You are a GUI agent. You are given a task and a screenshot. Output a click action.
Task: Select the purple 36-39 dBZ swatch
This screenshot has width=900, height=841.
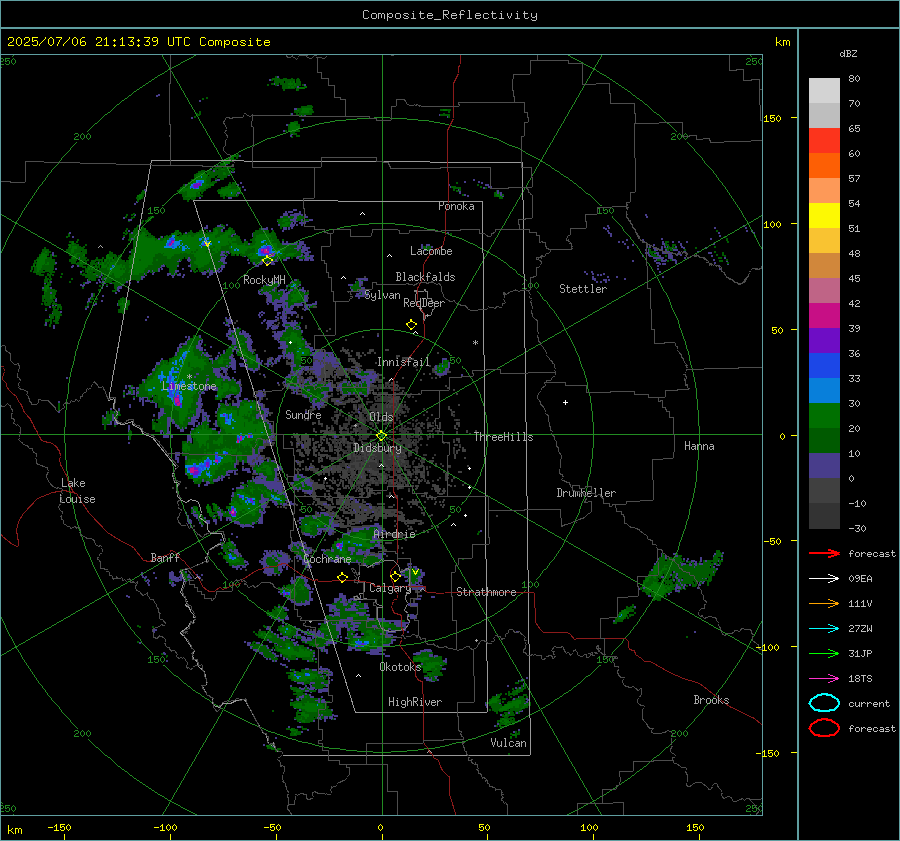point(824,340)
